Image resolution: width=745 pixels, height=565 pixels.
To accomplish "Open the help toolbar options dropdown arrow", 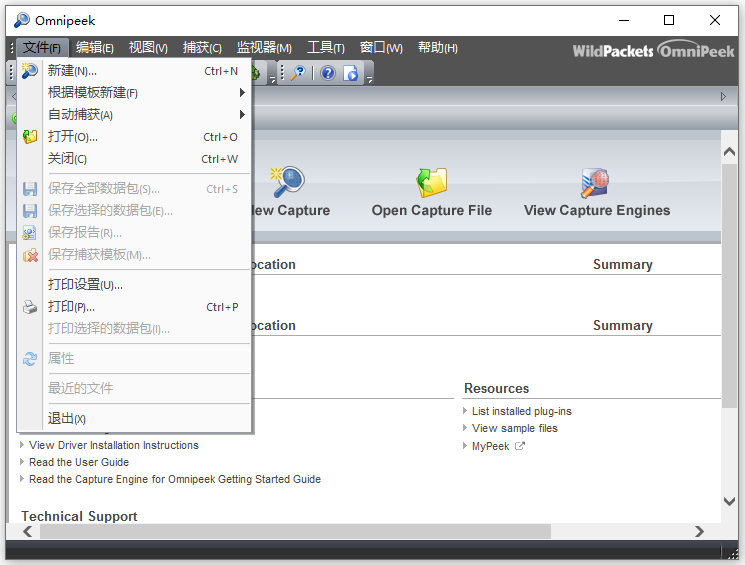I will (369, 78).
